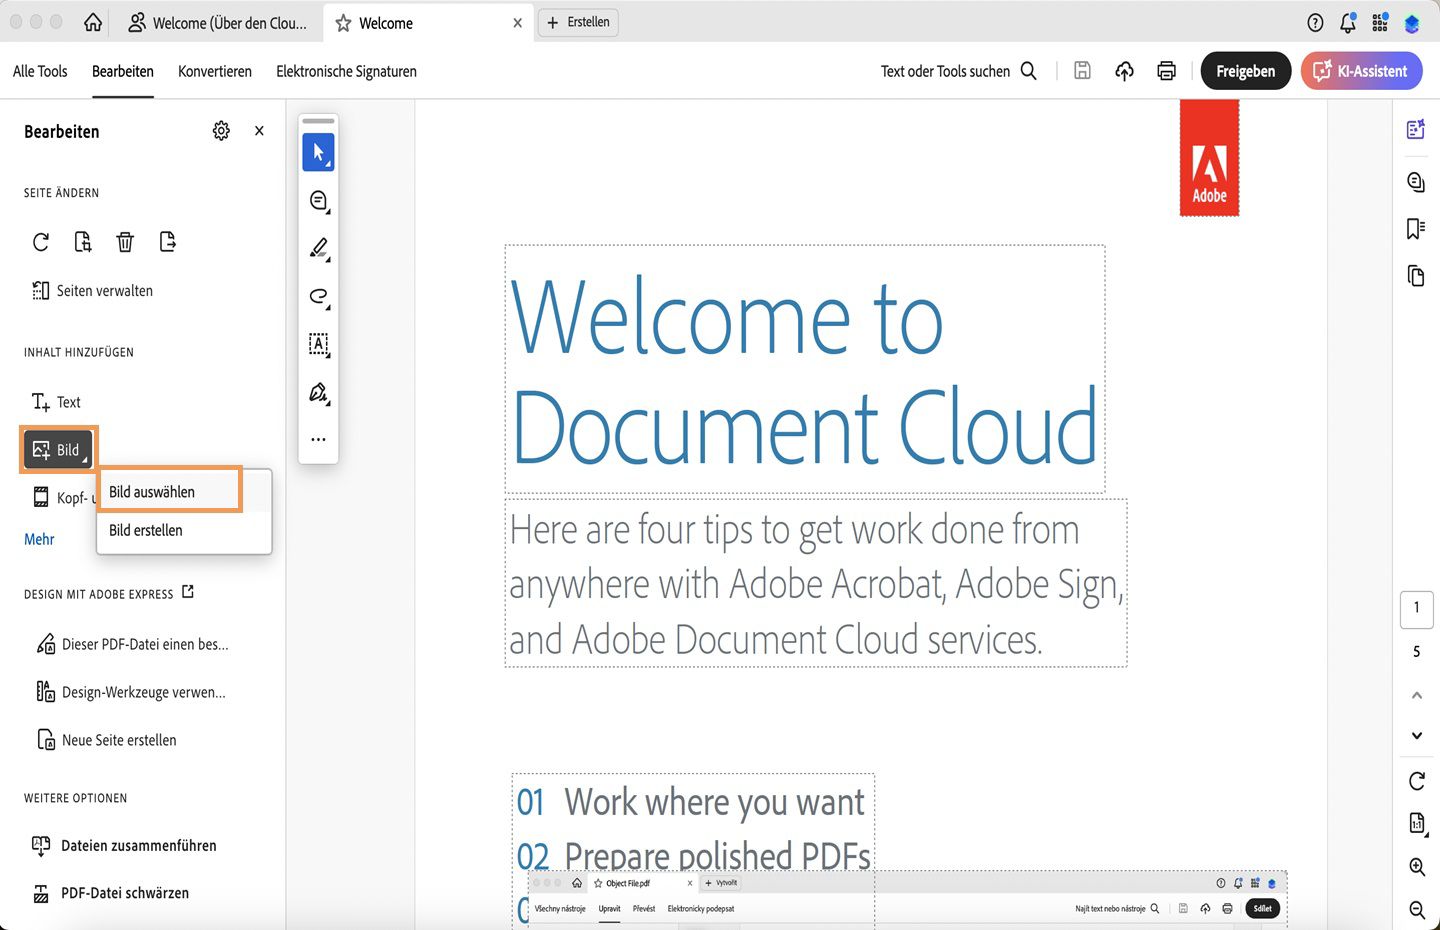Expand the selection tool flyout triangle
This screenshot has width=1440, height=930.
point(328,162)
